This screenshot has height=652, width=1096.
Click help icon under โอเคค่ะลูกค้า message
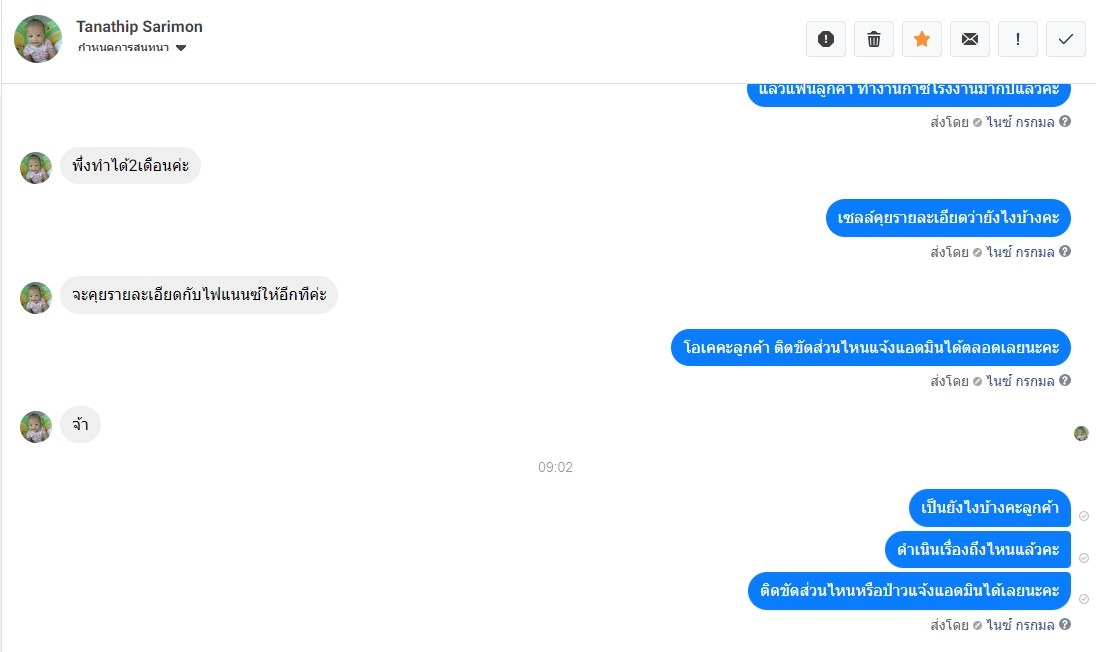click(1065, 380)
